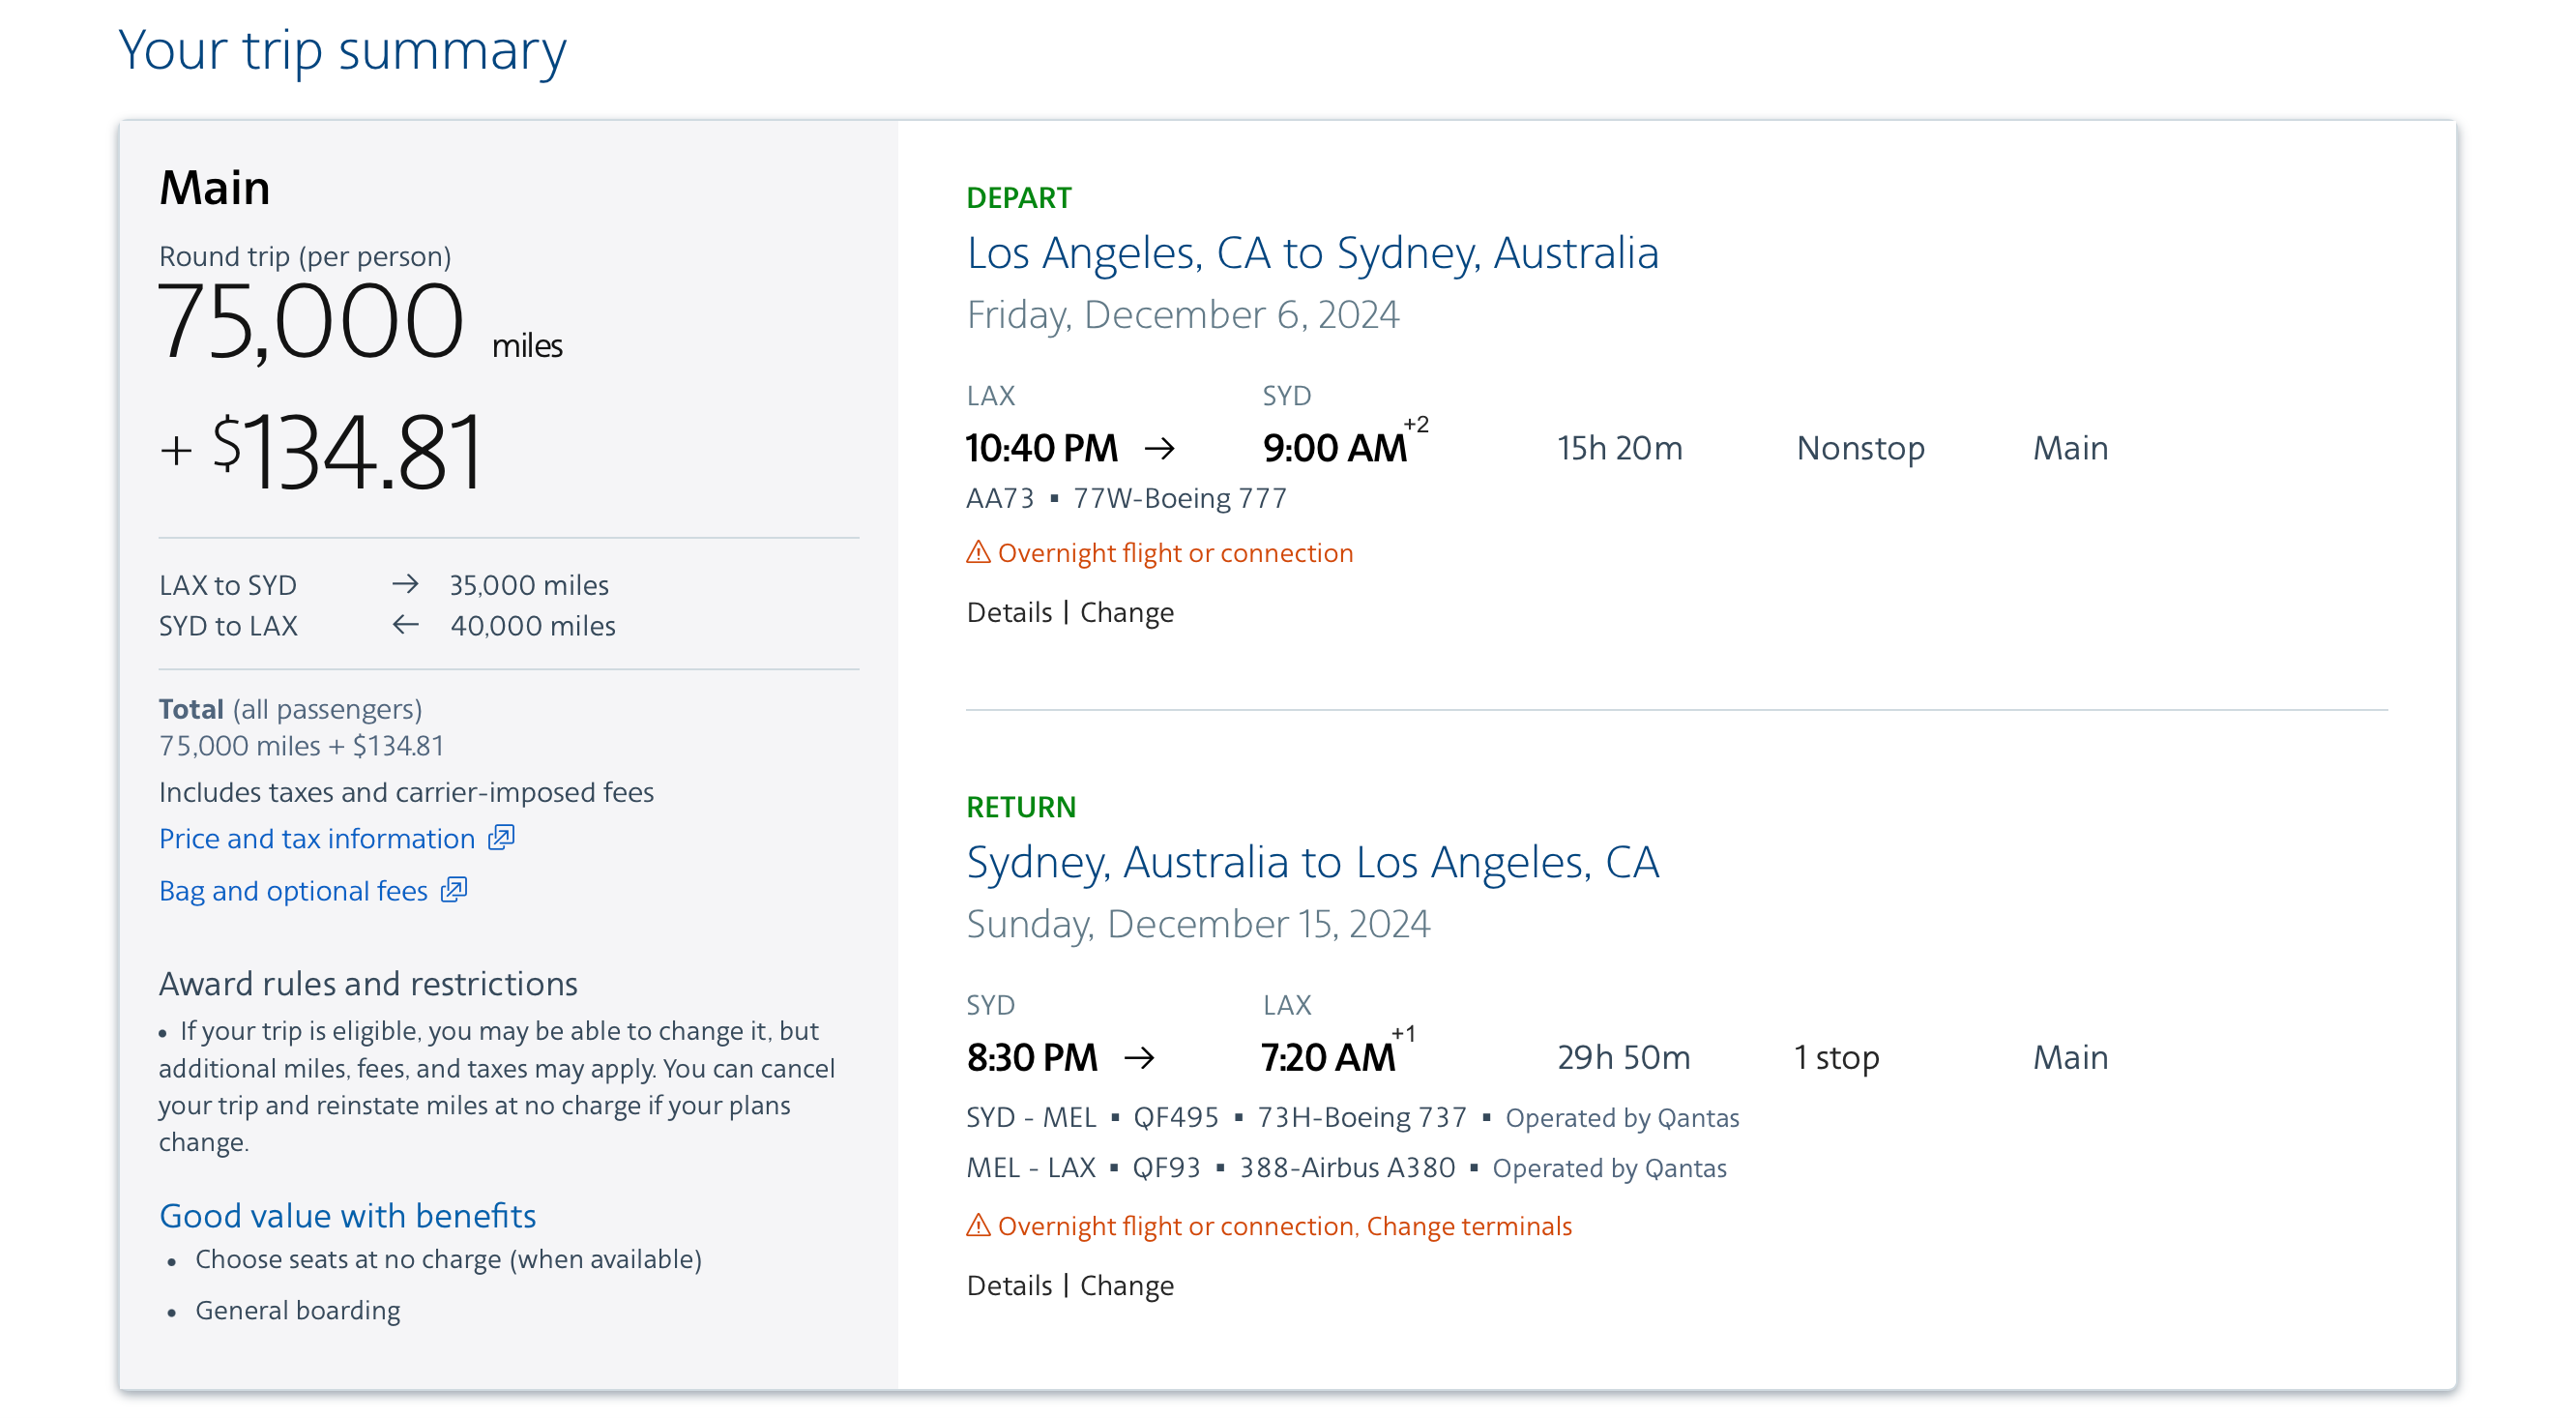Click external-link icon beside Price and tax information
This screenshot has width=2576, height=1418.
point(501,837)
